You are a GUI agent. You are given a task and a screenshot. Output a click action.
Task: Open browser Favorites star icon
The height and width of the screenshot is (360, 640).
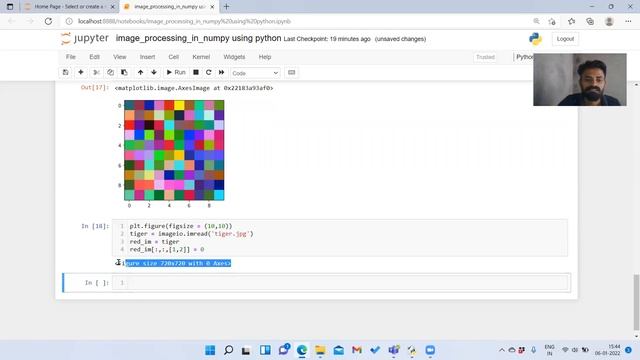click(x=571, y=21)
